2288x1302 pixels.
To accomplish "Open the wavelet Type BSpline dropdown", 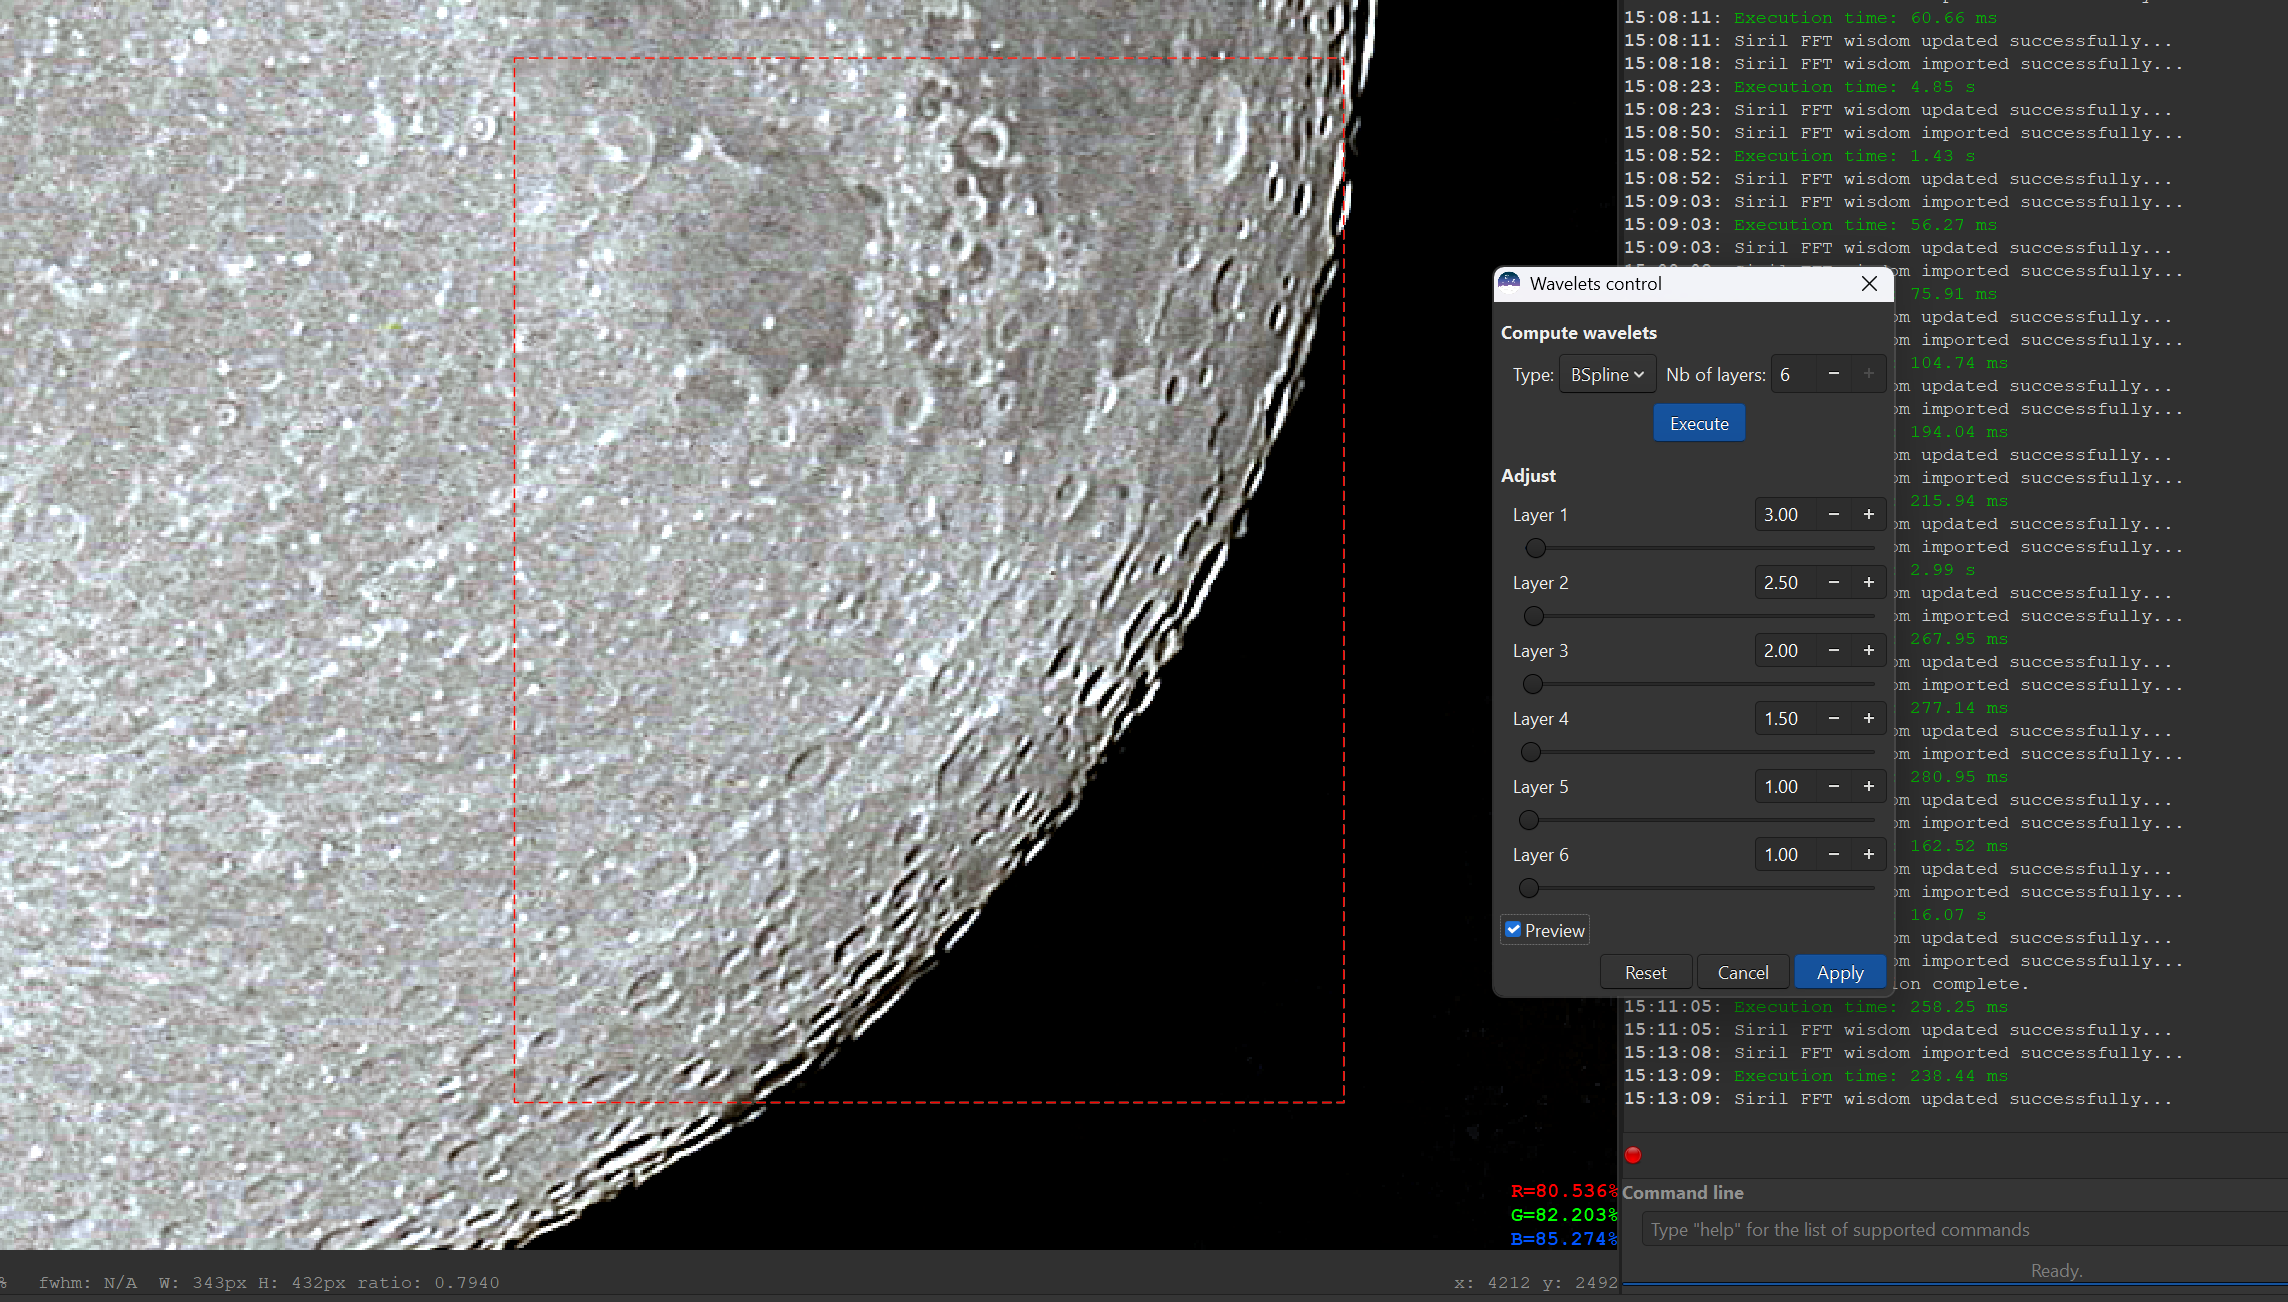I will (x=1607, y=375).
